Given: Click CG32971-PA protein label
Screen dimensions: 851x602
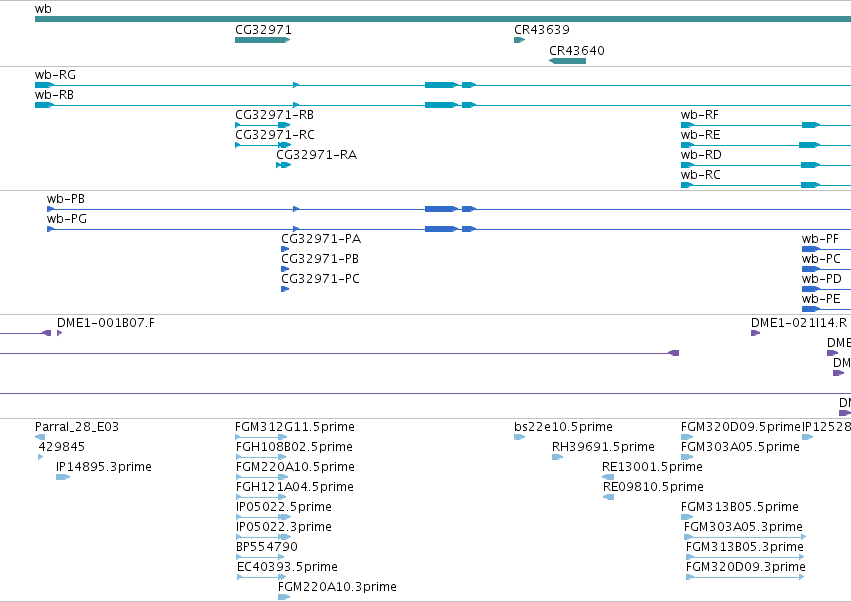Looking at the screenshot, I should [321, 239].
